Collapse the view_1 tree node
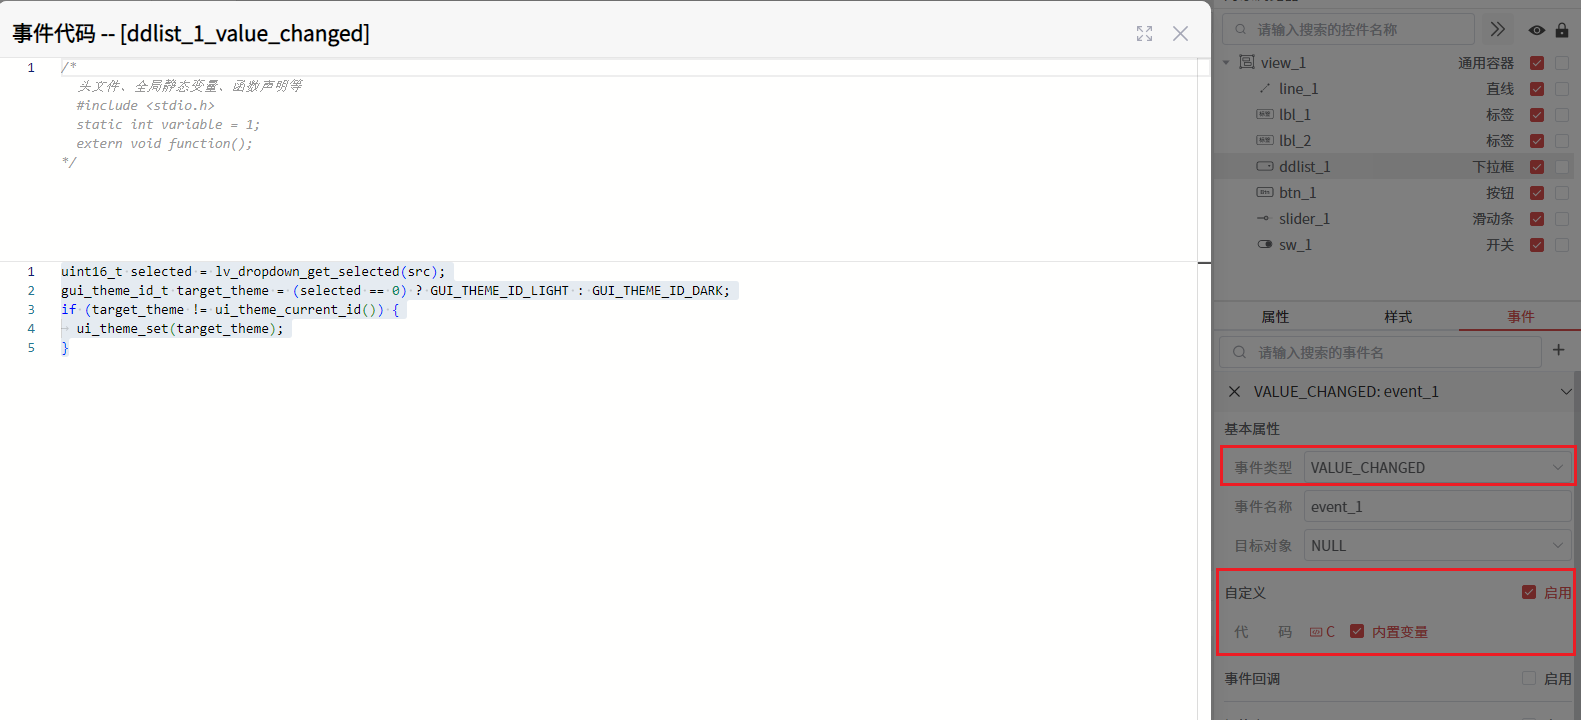Image resolution: width=1581 pixels, height=720 pixels. pos(1226,63)
